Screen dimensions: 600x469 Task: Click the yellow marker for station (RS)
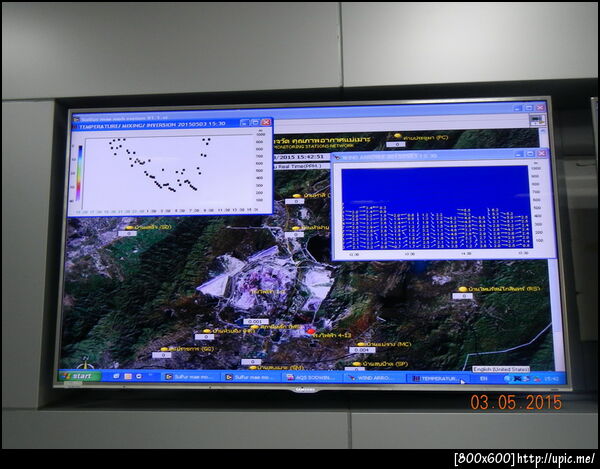[463, 289]
